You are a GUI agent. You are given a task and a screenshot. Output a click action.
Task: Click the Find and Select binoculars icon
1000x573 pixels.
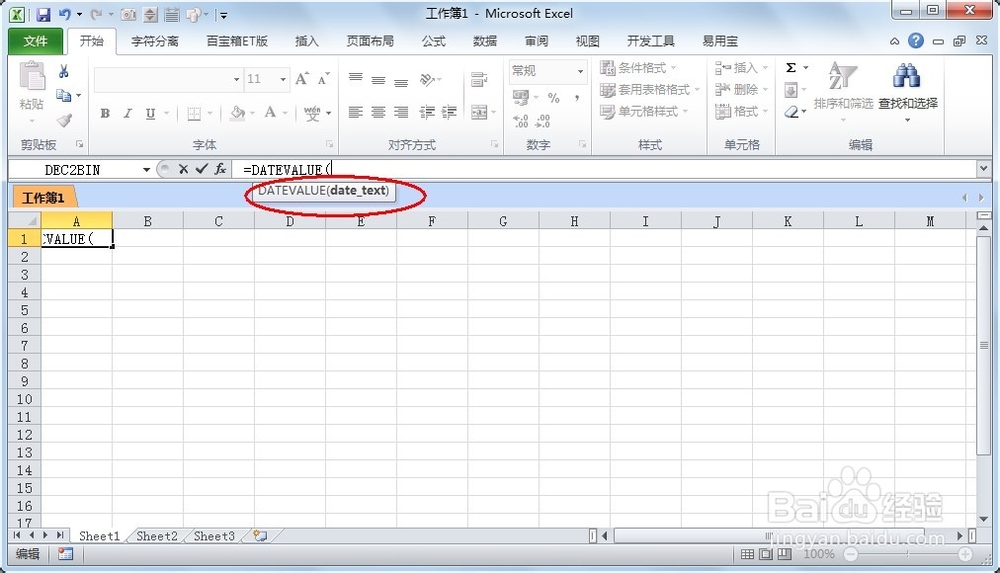point(906,76)
